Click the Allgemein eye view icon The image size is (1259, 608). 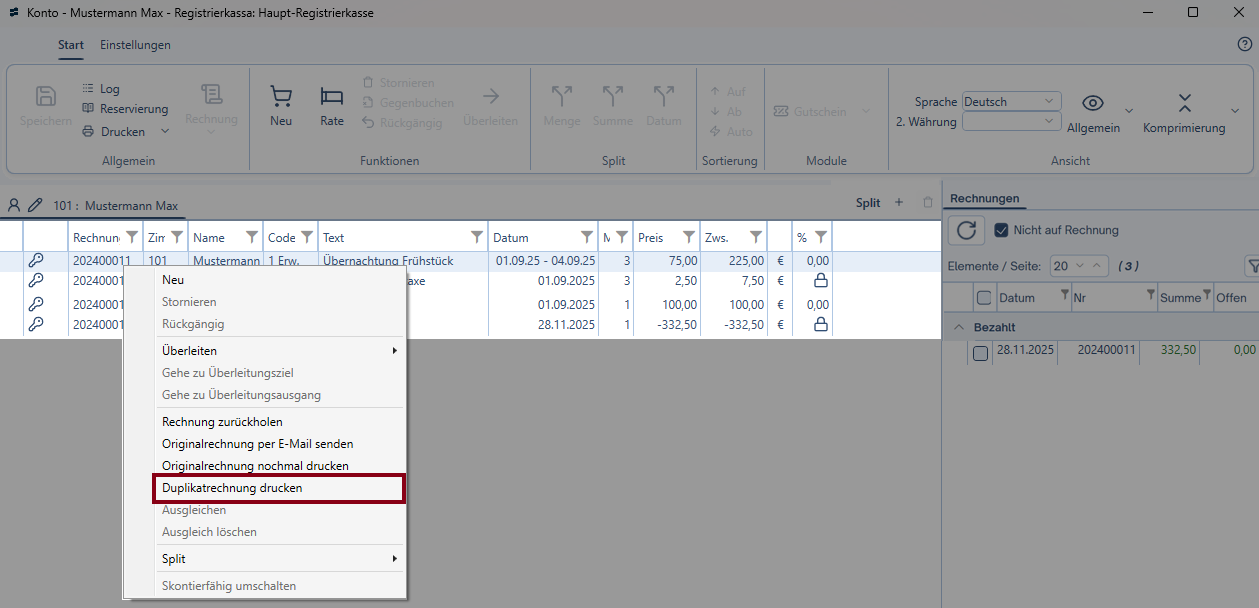[1093, 103]
